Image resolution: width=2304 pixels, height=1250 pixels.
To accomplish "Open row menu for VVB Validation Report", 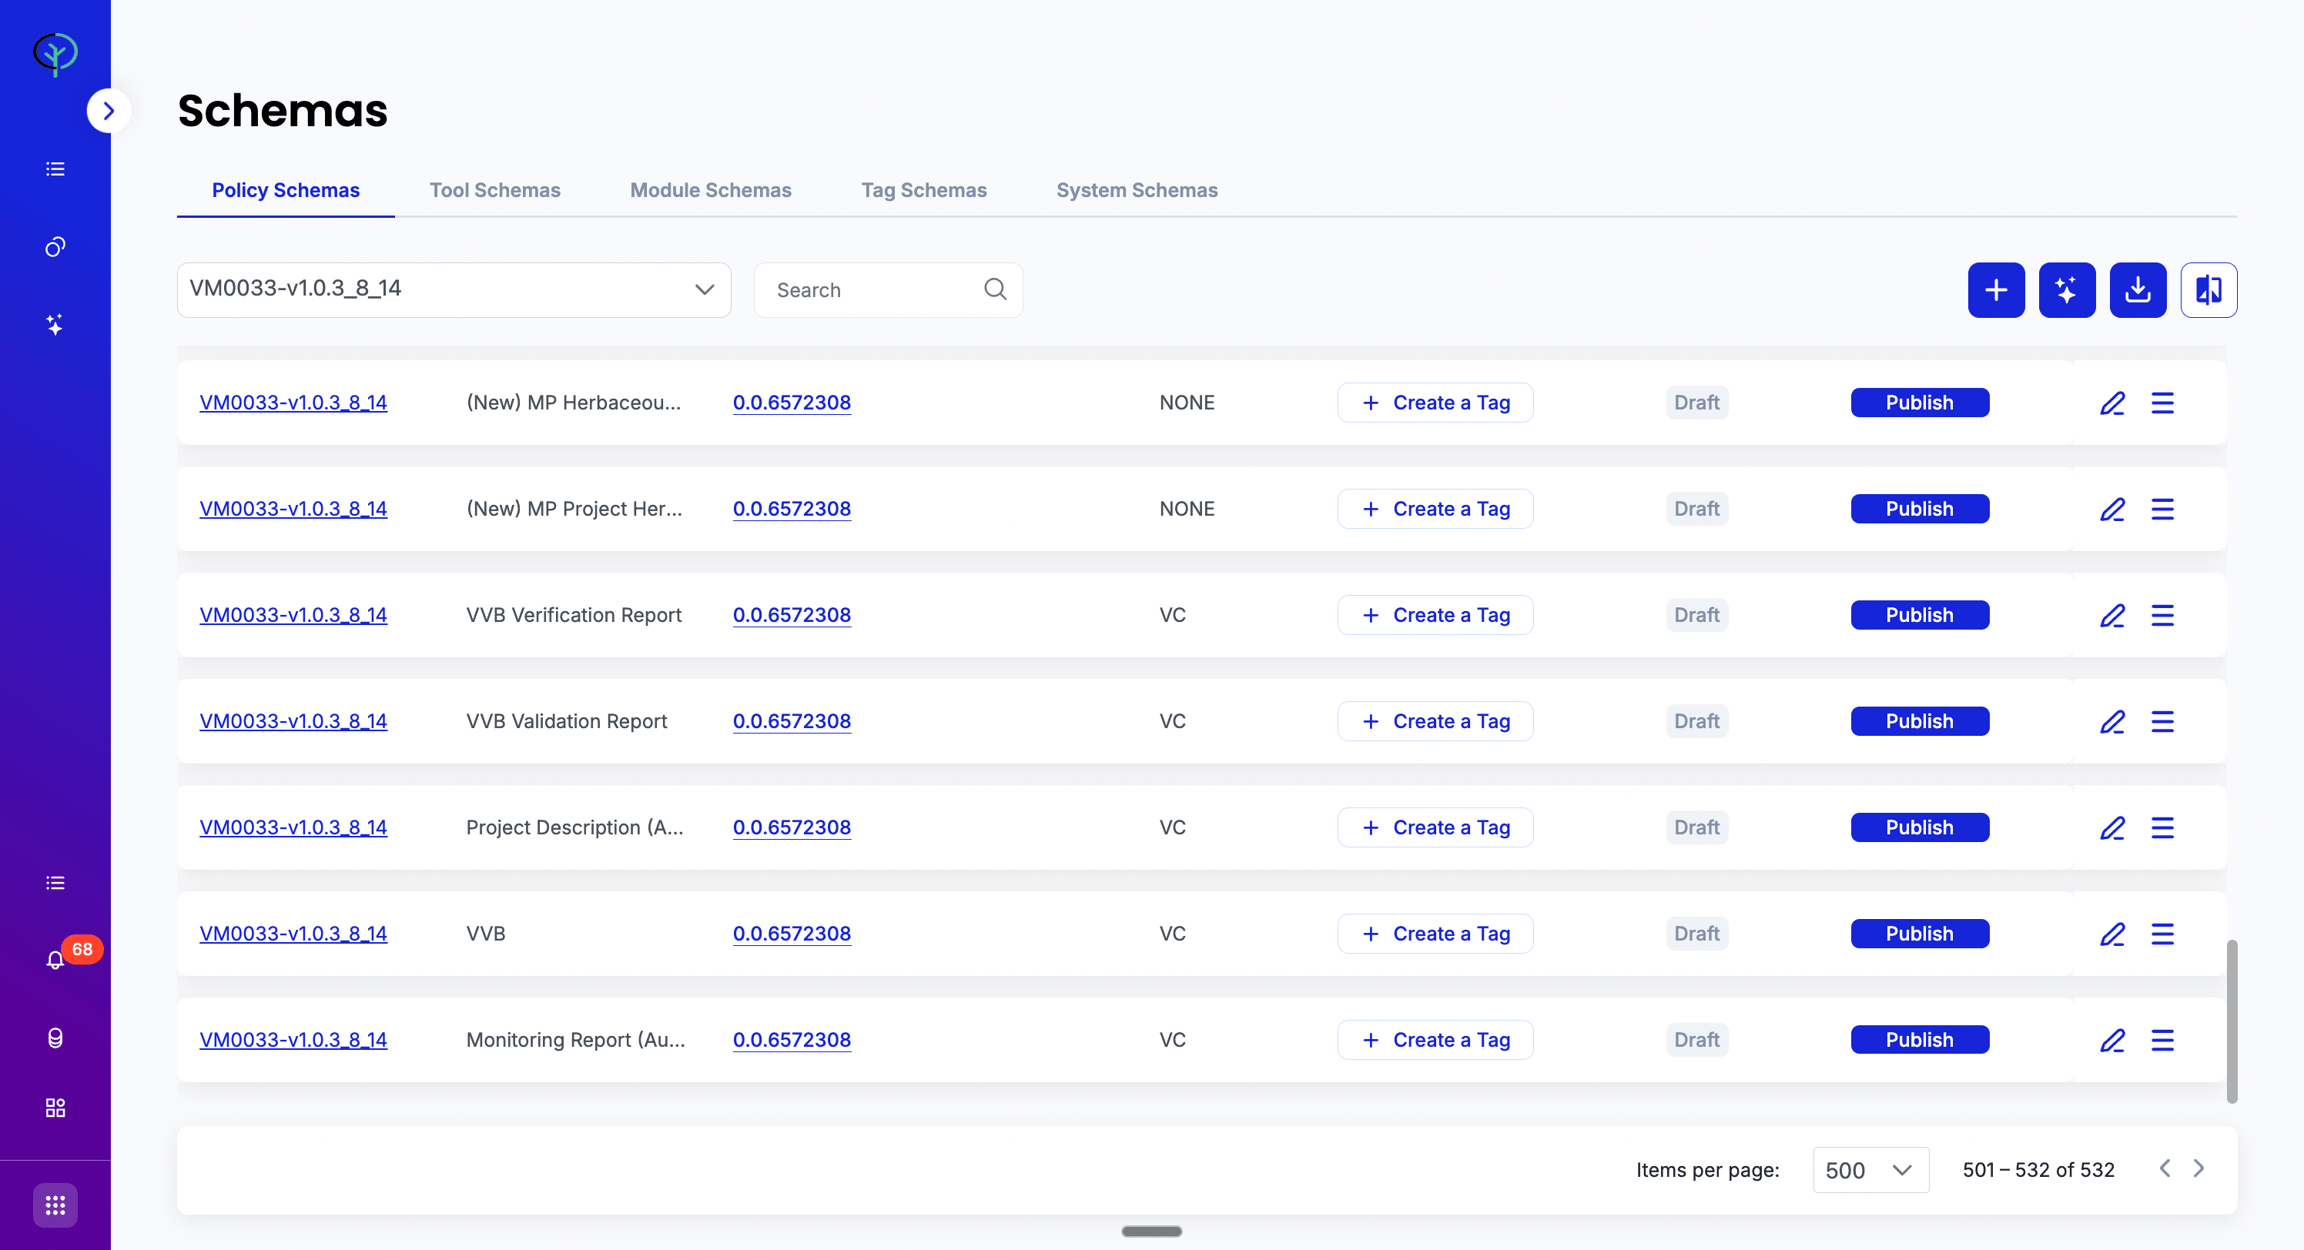I will point(2163,721).
